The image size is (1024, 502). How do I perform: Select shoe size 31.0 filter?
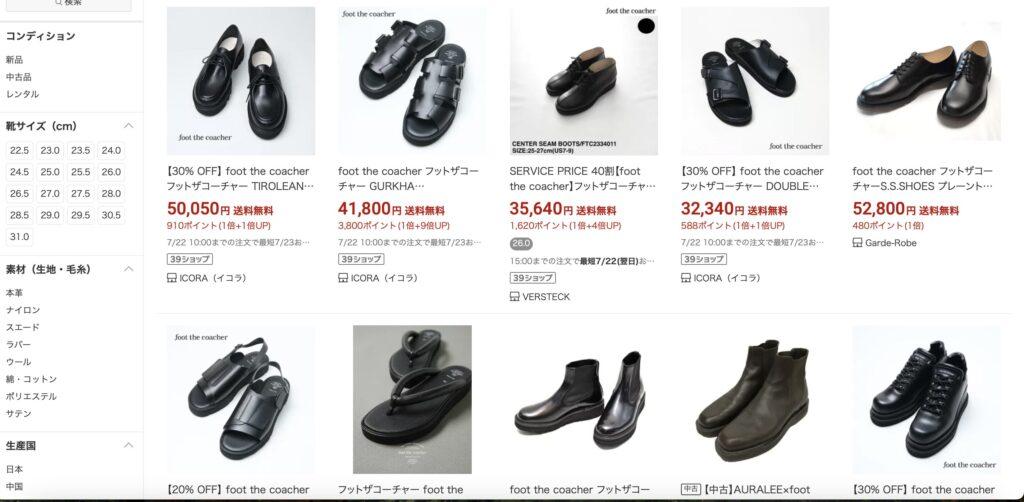click(19, 237)
